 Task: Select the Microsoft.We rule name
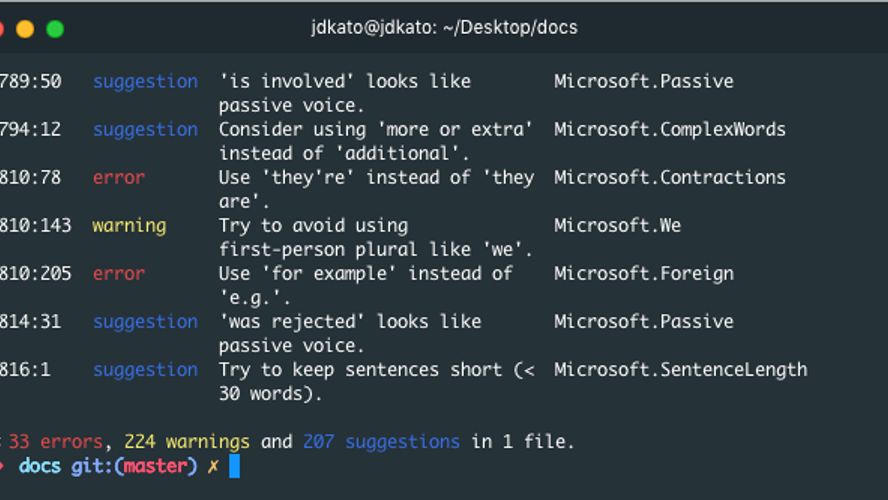(x=617, y=225)
